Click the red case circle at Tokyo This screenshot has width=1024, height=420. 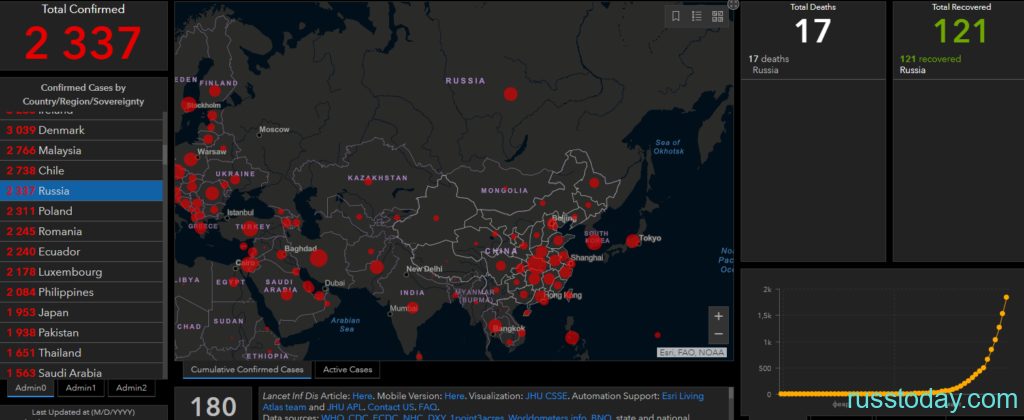tap(632, 241)
